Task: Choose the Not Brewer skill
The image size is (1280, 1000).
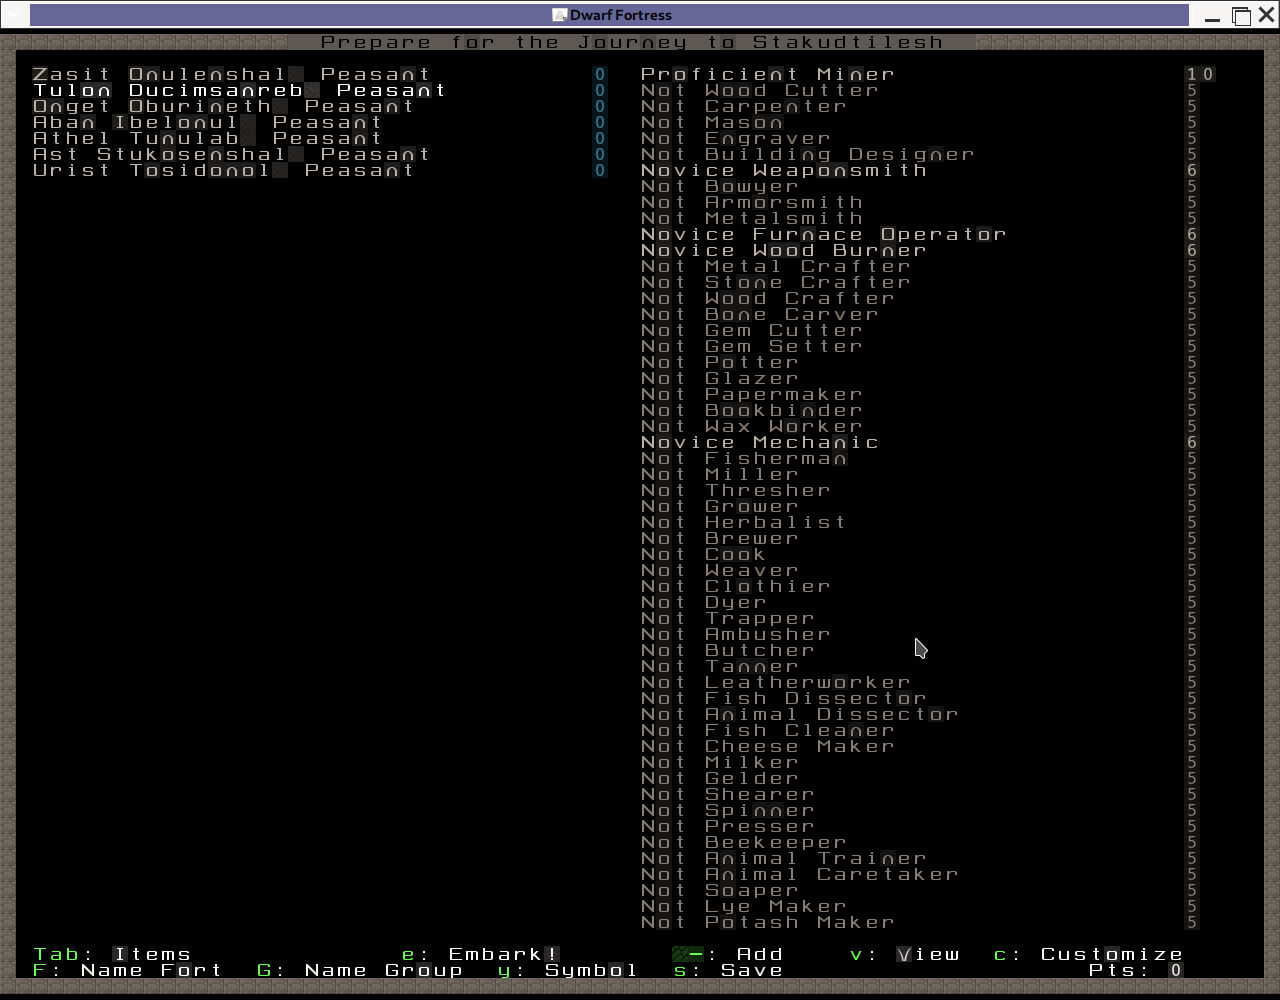Action: [x=719, y=538]
